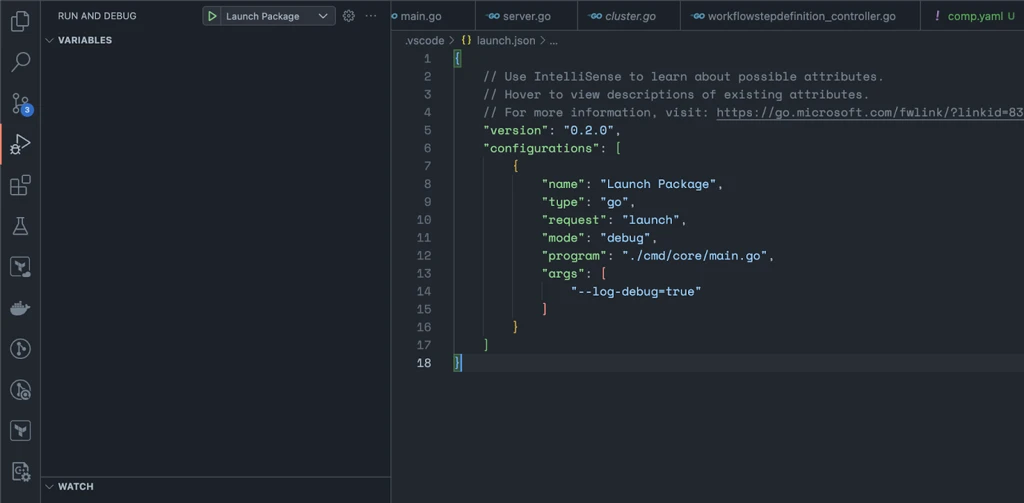Open the Testing flask icon view
Viewport: 1024px width, 503px height.
(x=20, y=226)
